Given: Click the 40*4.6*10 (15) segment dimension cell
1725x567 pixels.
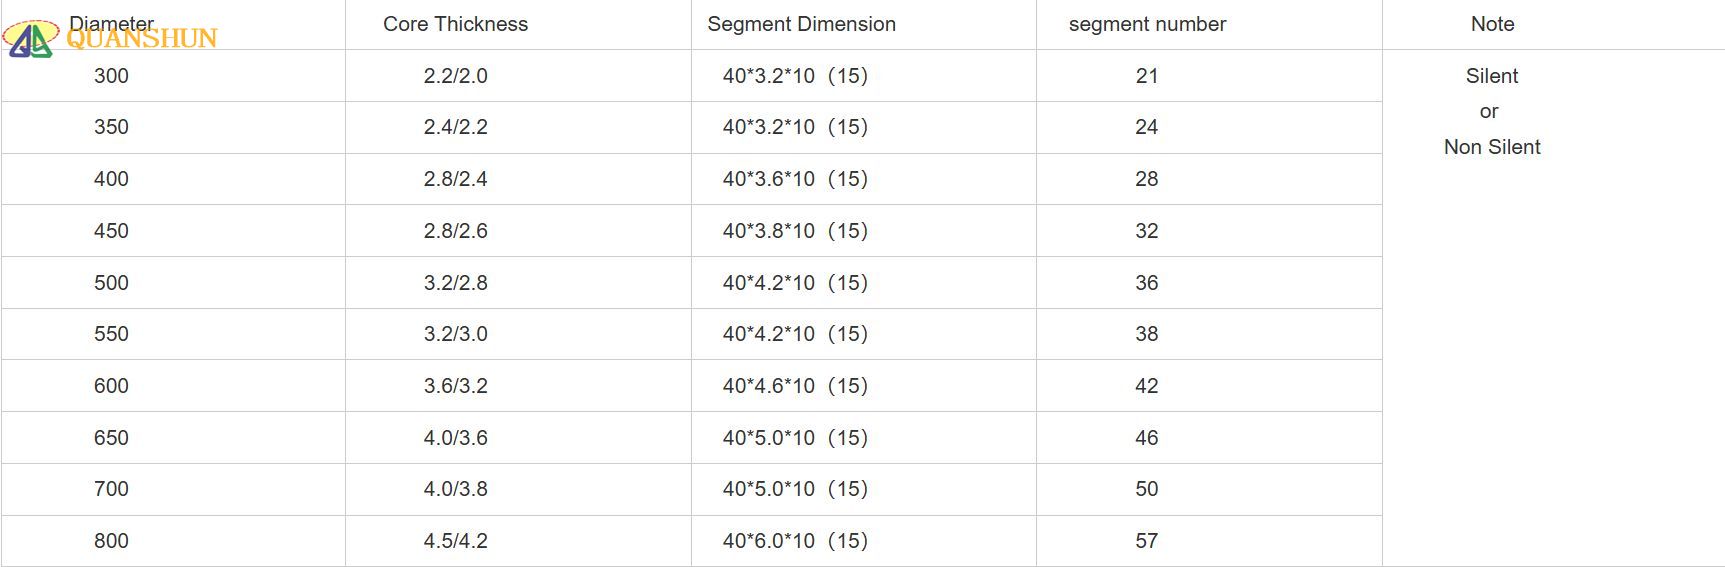Looking at the screenshot, I should point(795,386).
